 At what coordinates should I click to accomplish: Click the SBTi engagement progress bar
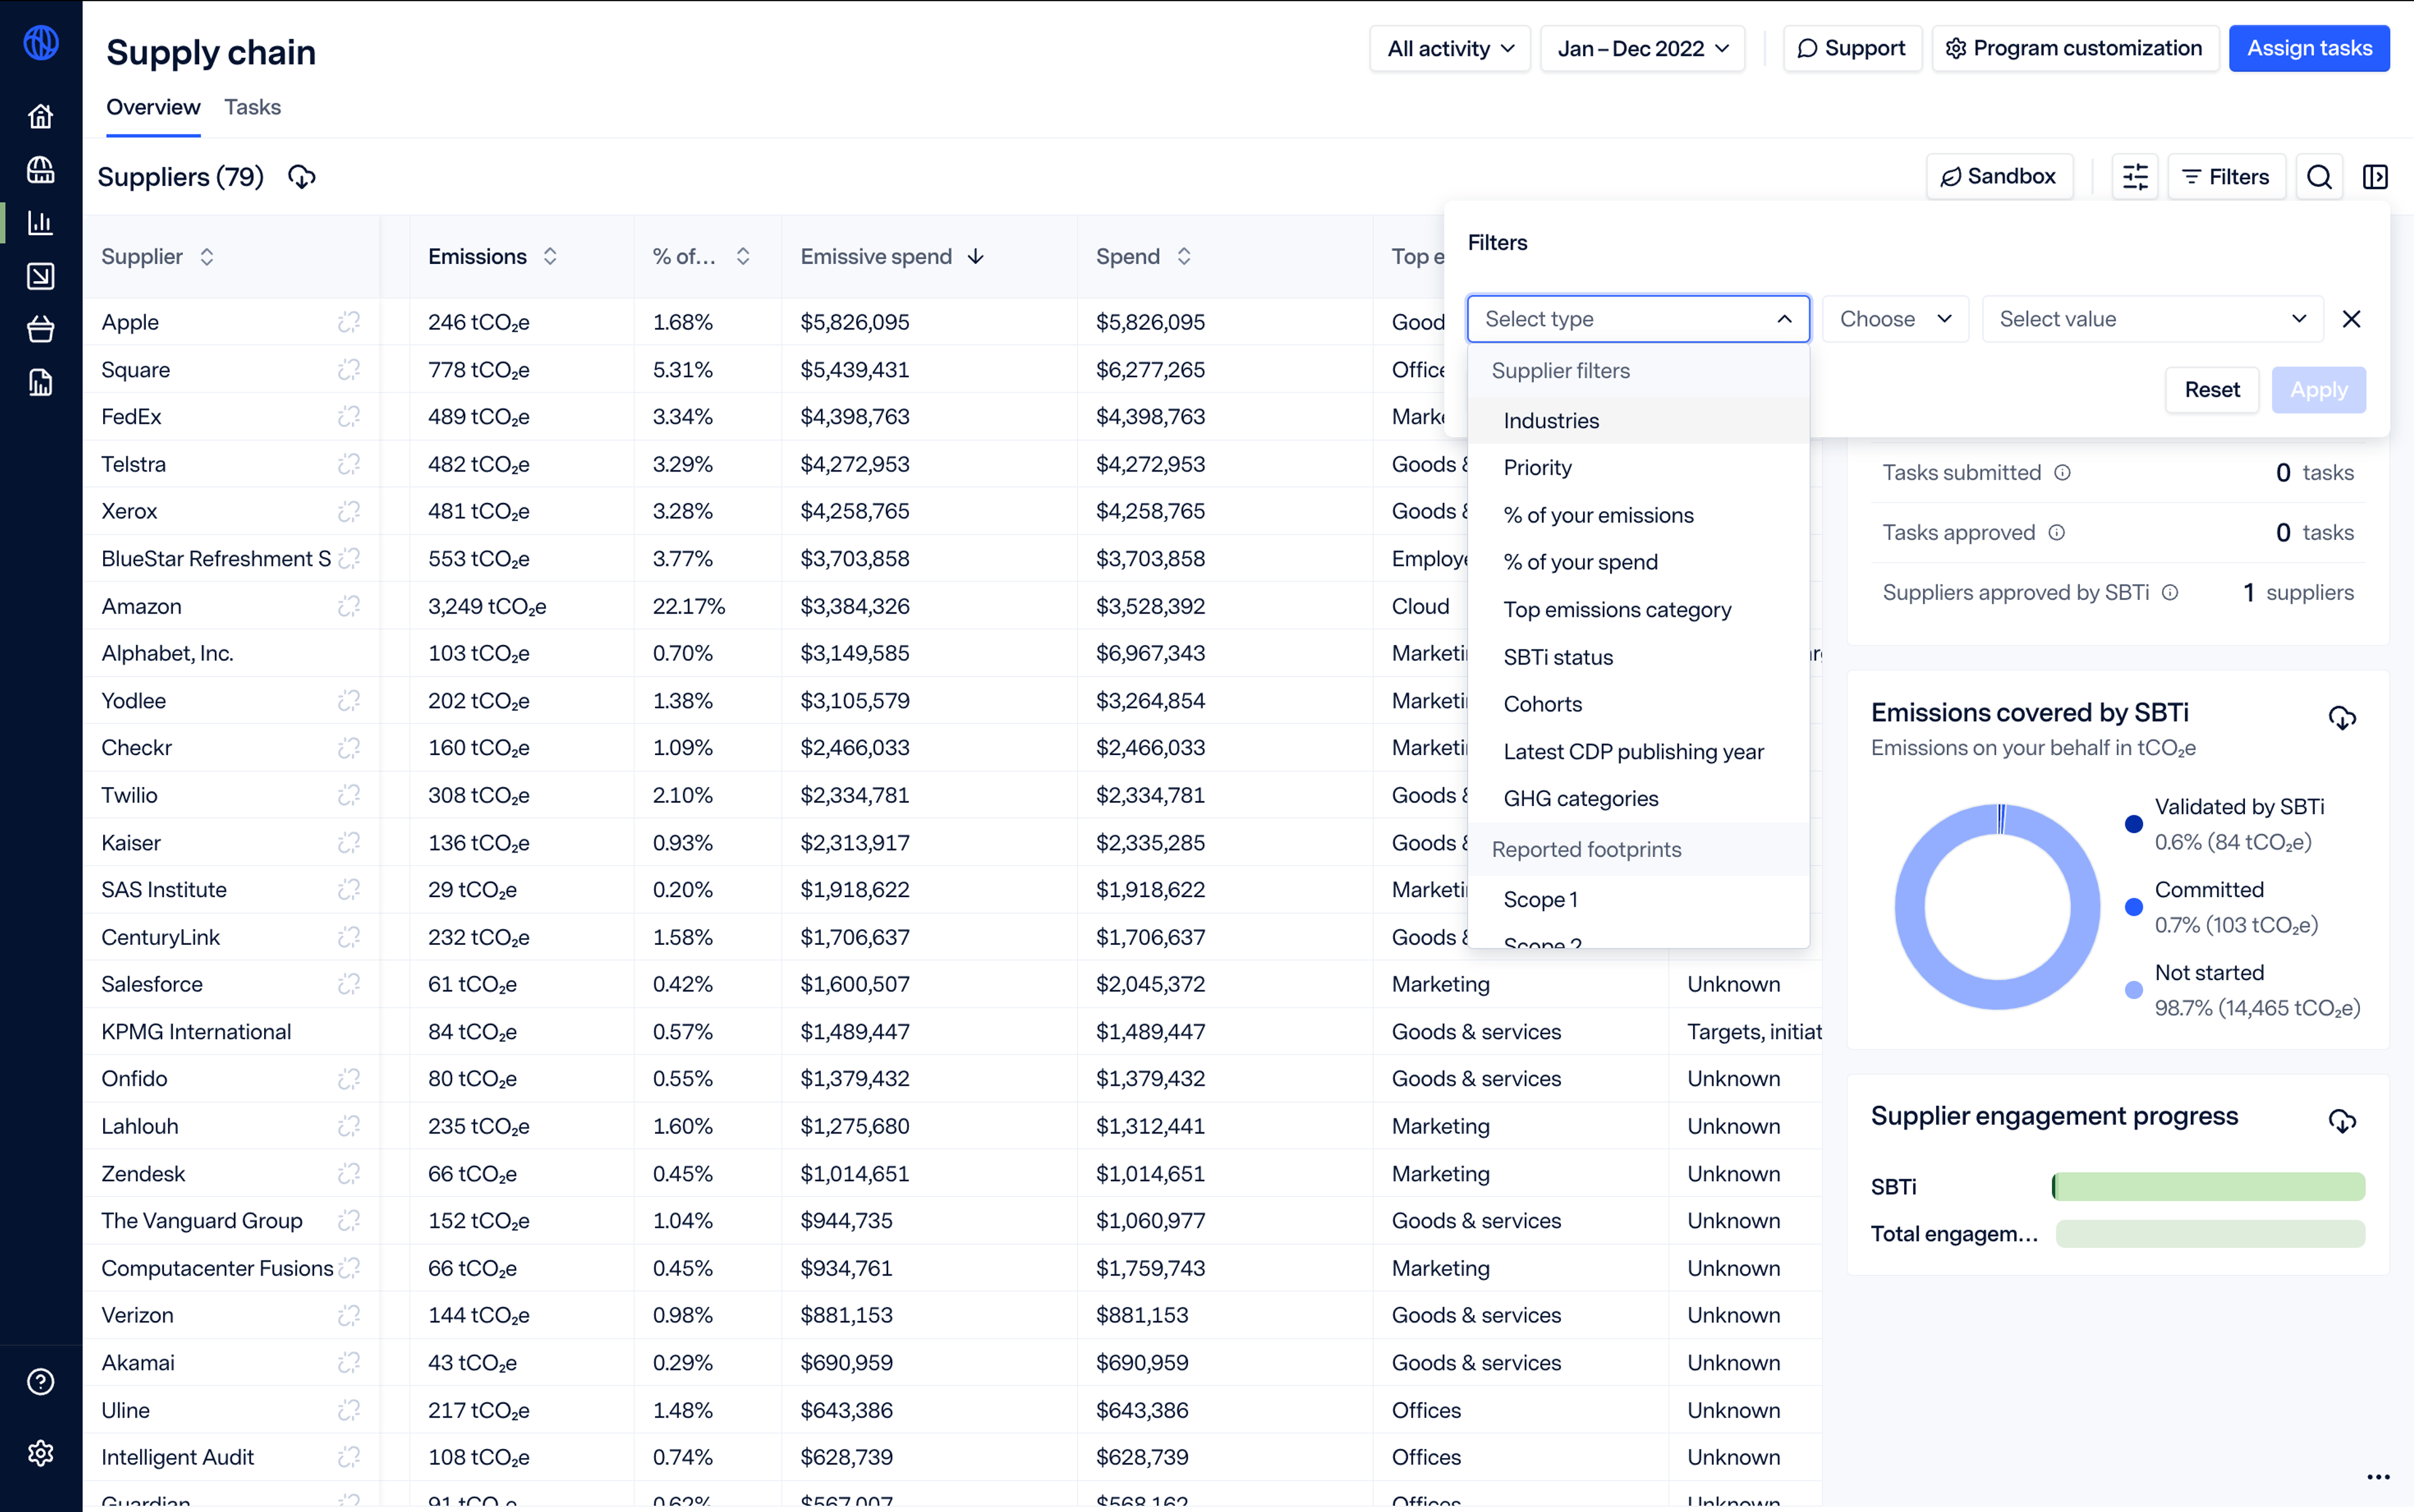pos(2207,1186)
